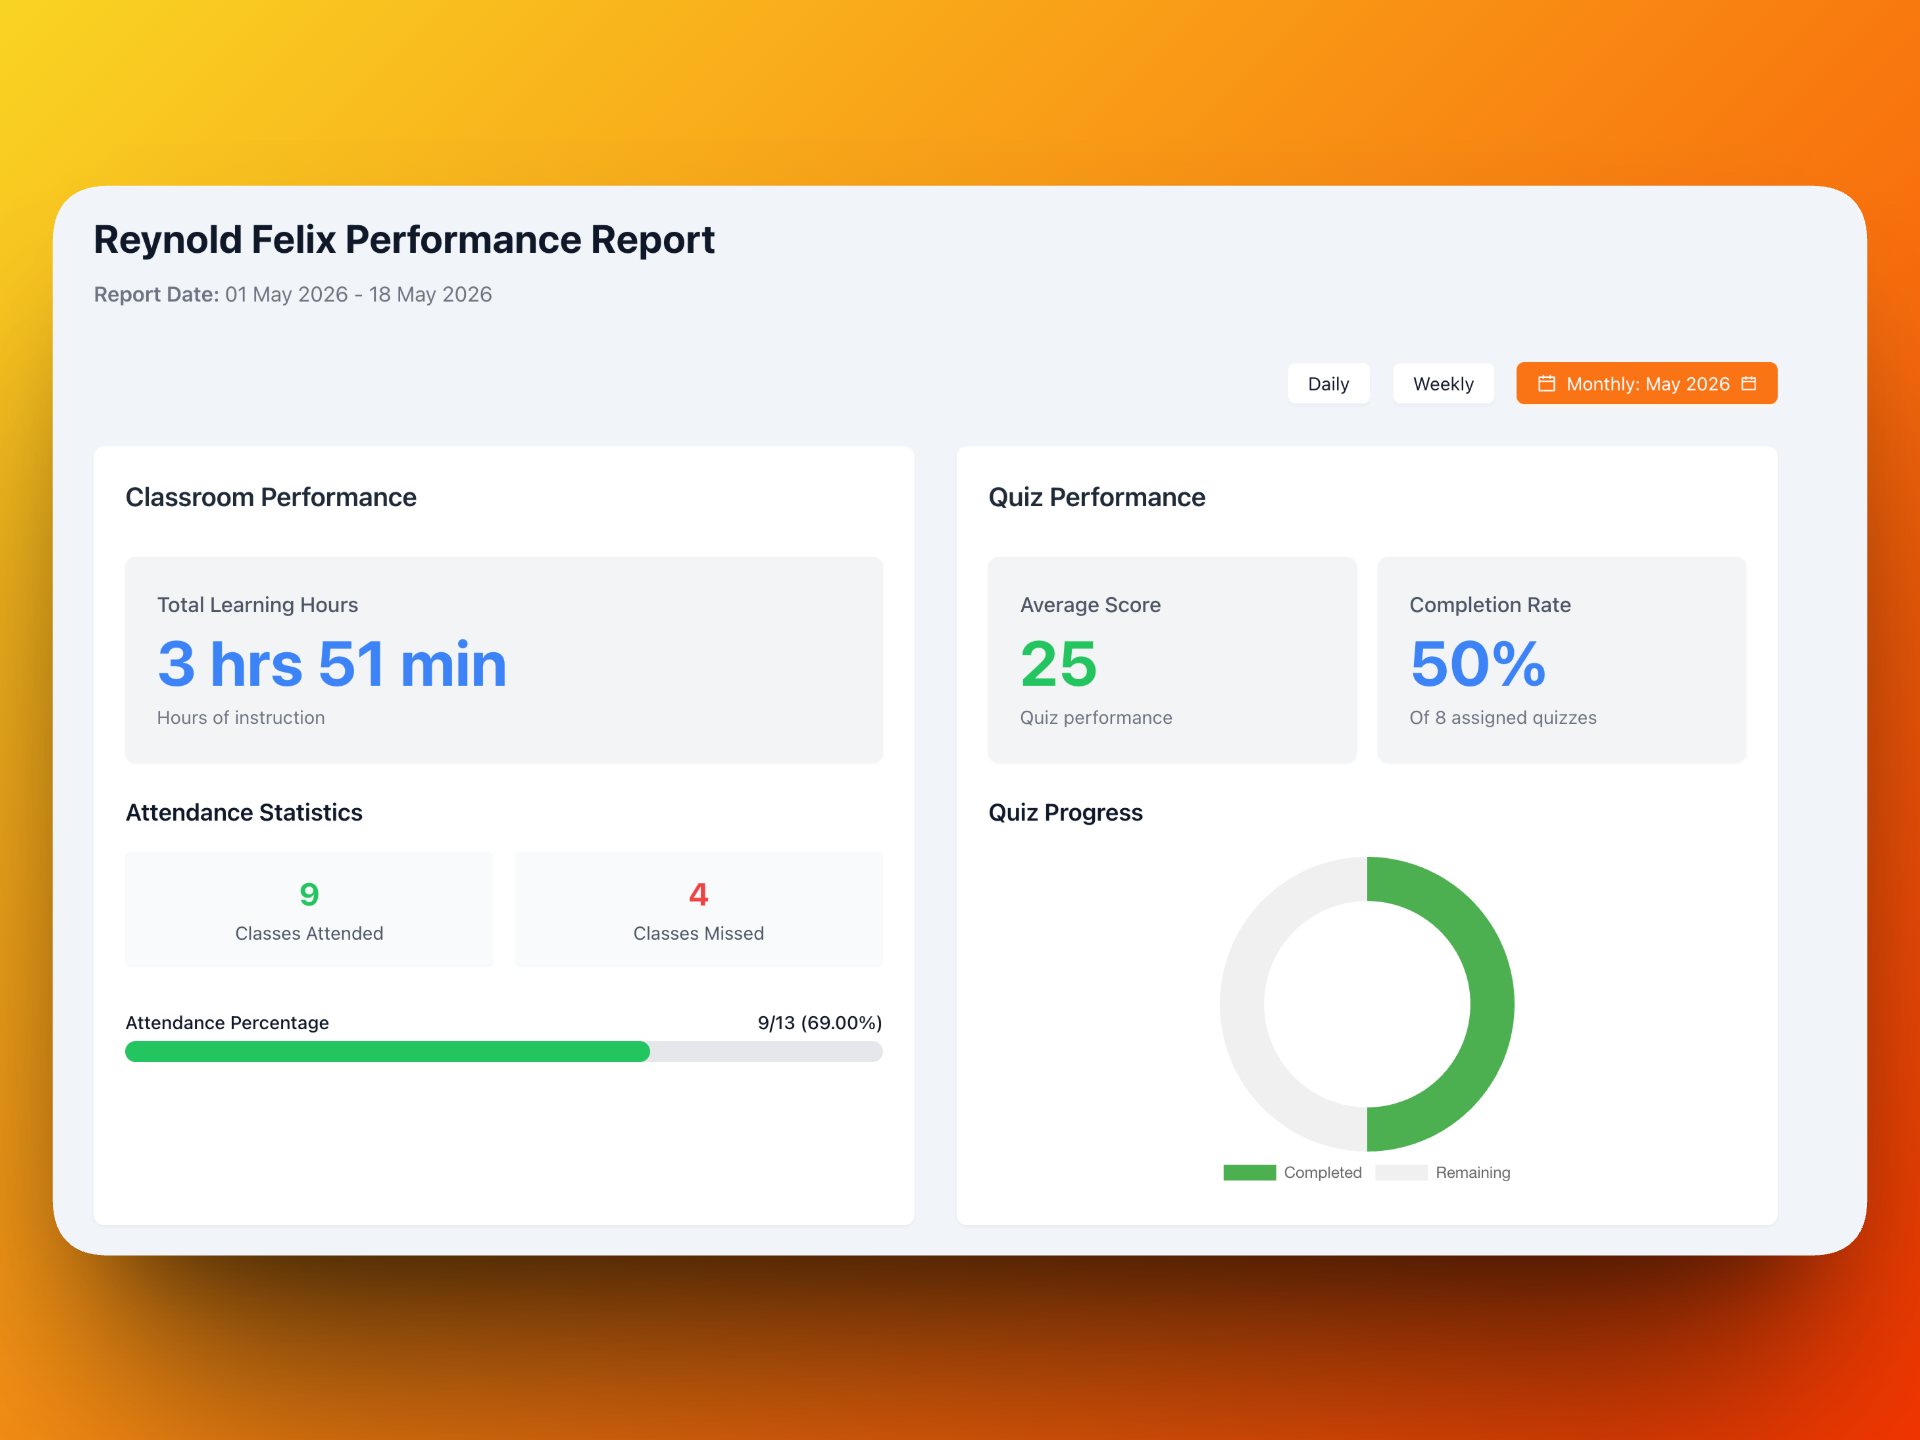Click the report date range text

coord(358,294)
